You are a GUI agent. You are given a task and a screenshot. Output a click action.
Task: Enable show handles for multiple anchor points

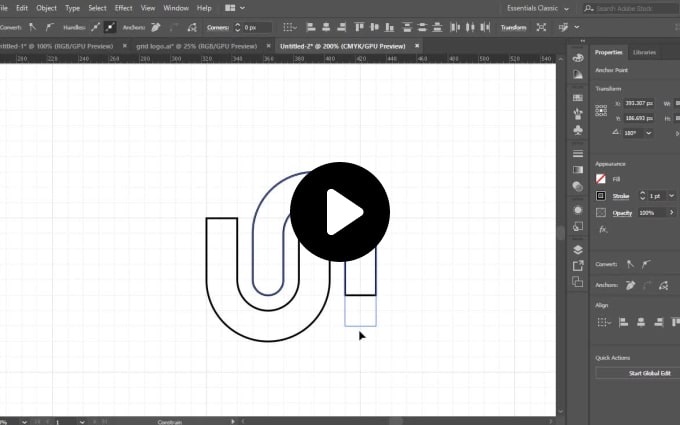95,27
